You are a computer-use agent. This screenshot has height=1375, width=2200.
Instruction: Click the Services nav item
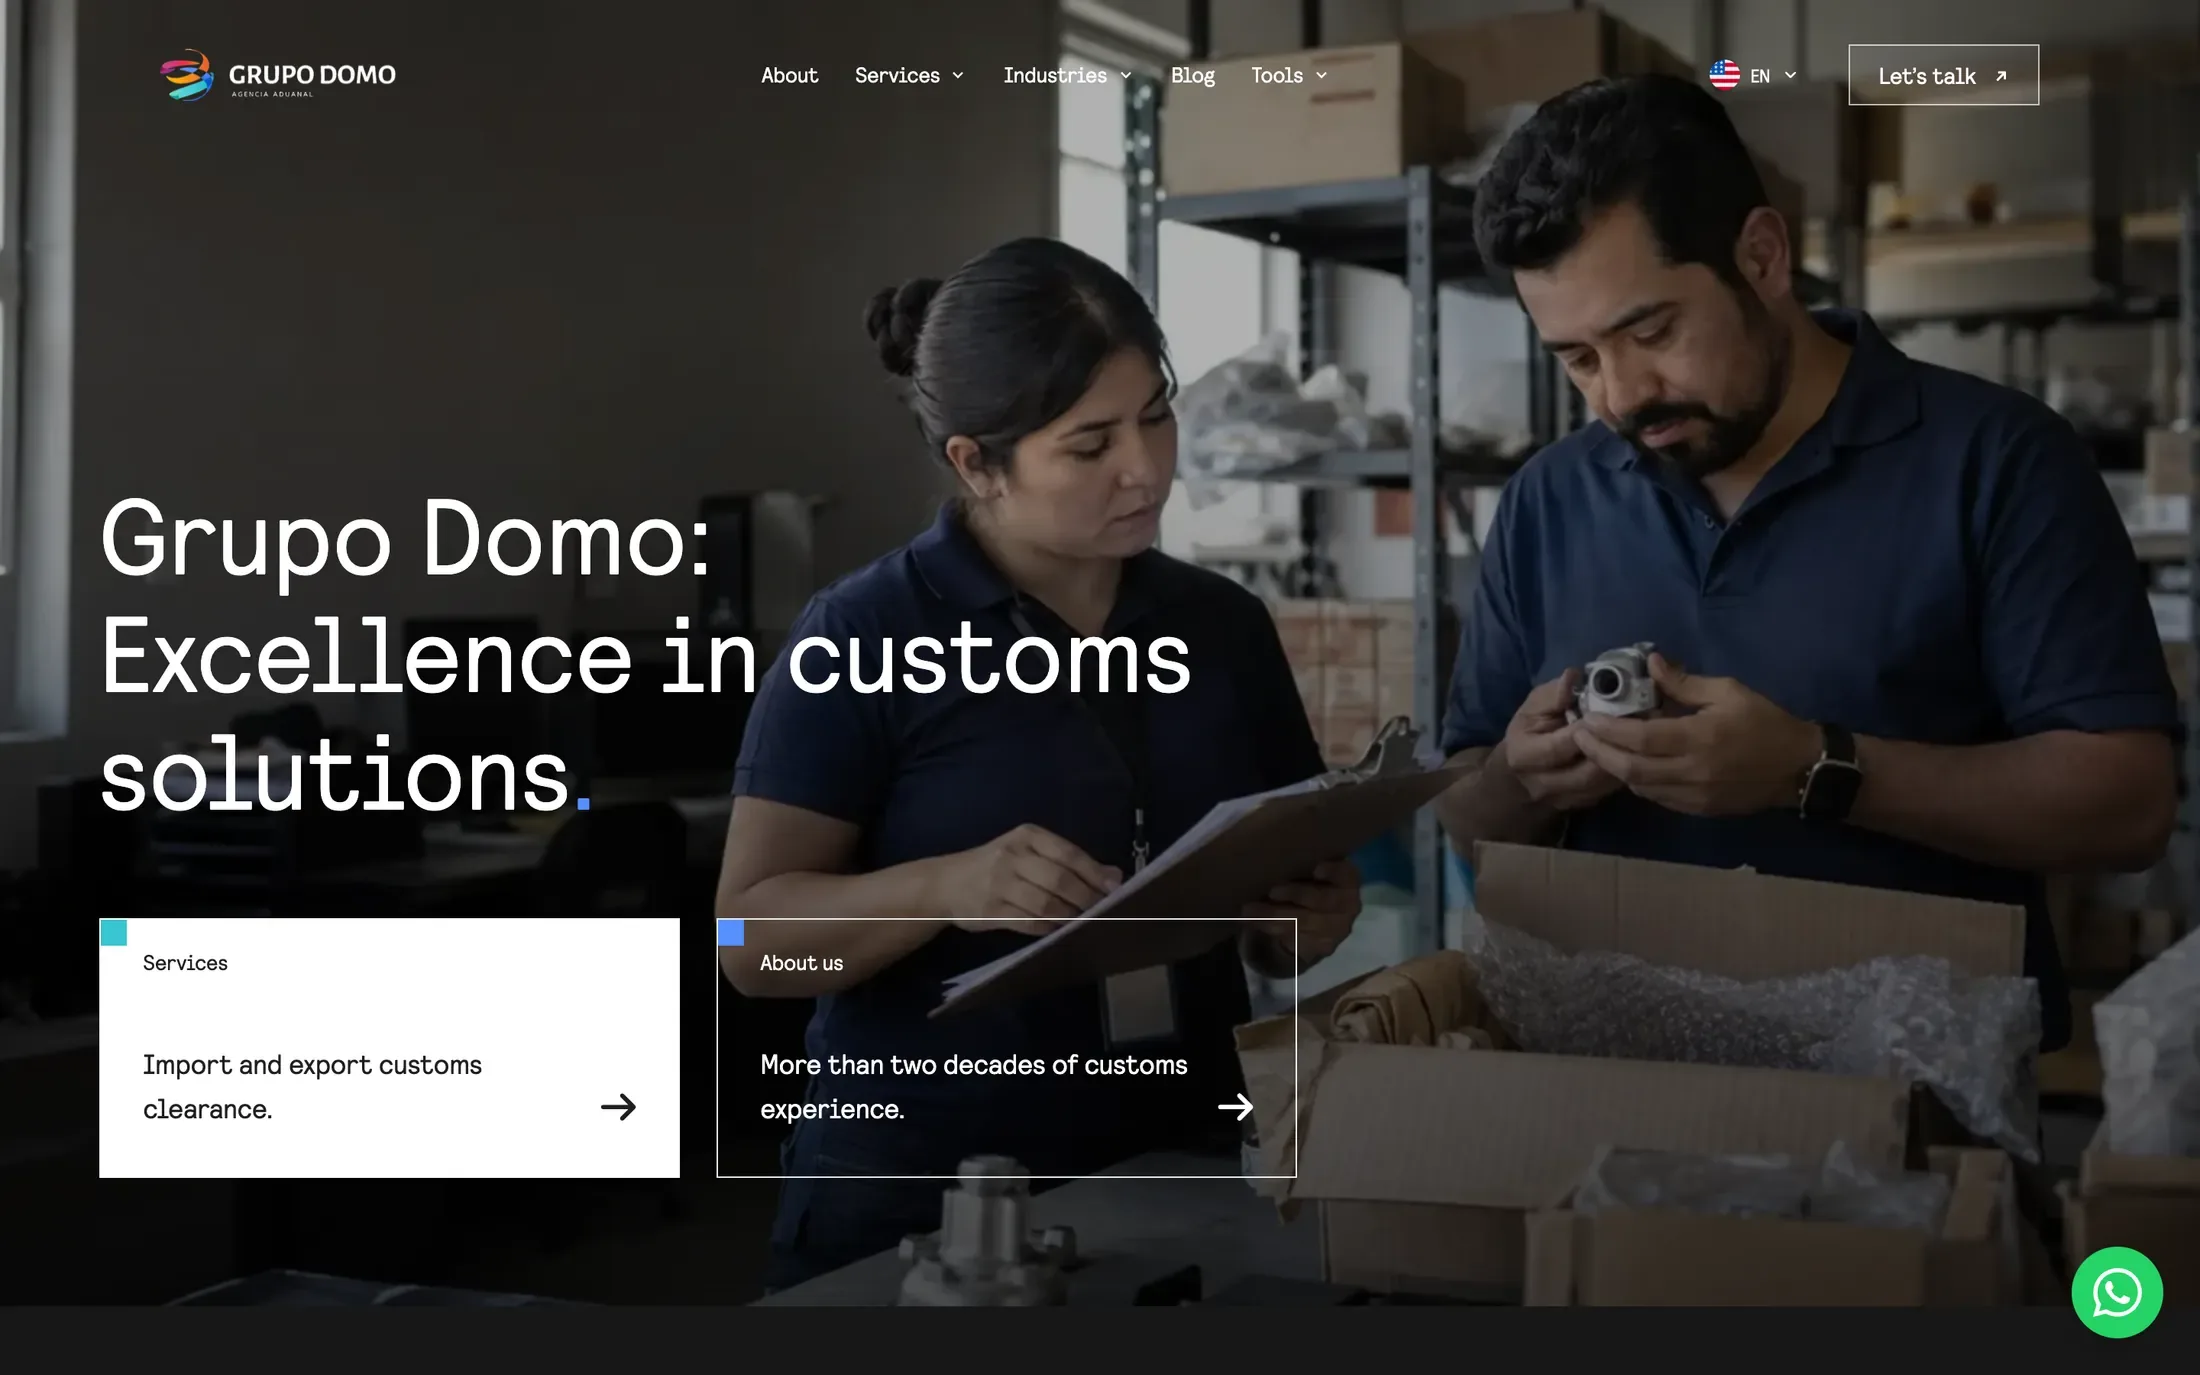coord(897,75)
